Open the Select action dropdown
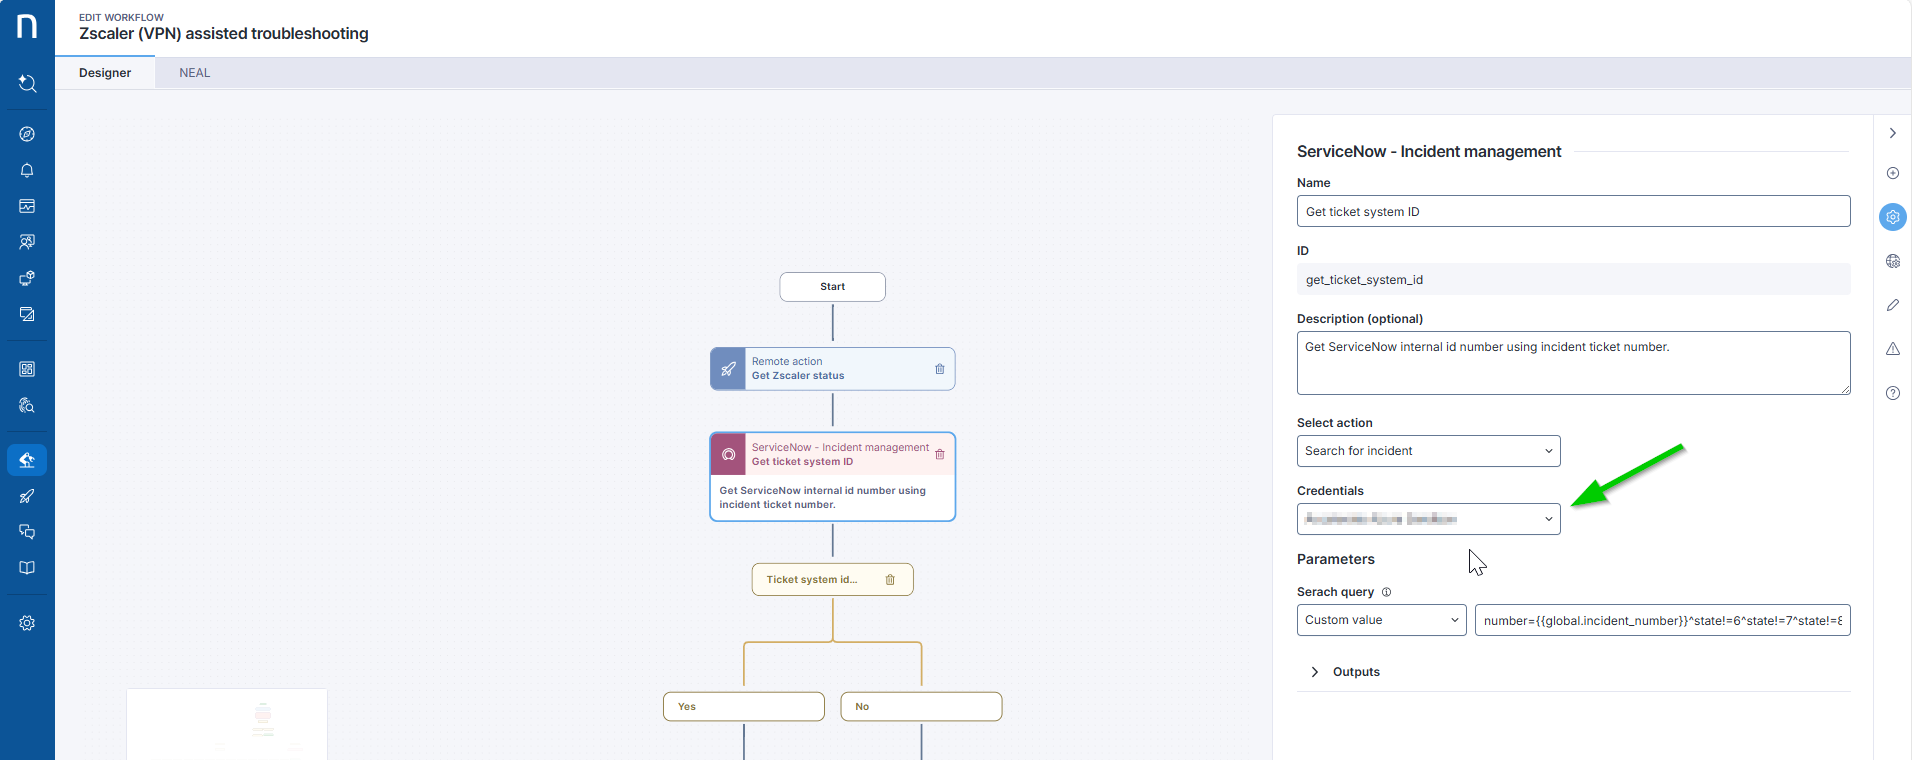Viewport: 1912px width, 760px height. pos(1428,451)
